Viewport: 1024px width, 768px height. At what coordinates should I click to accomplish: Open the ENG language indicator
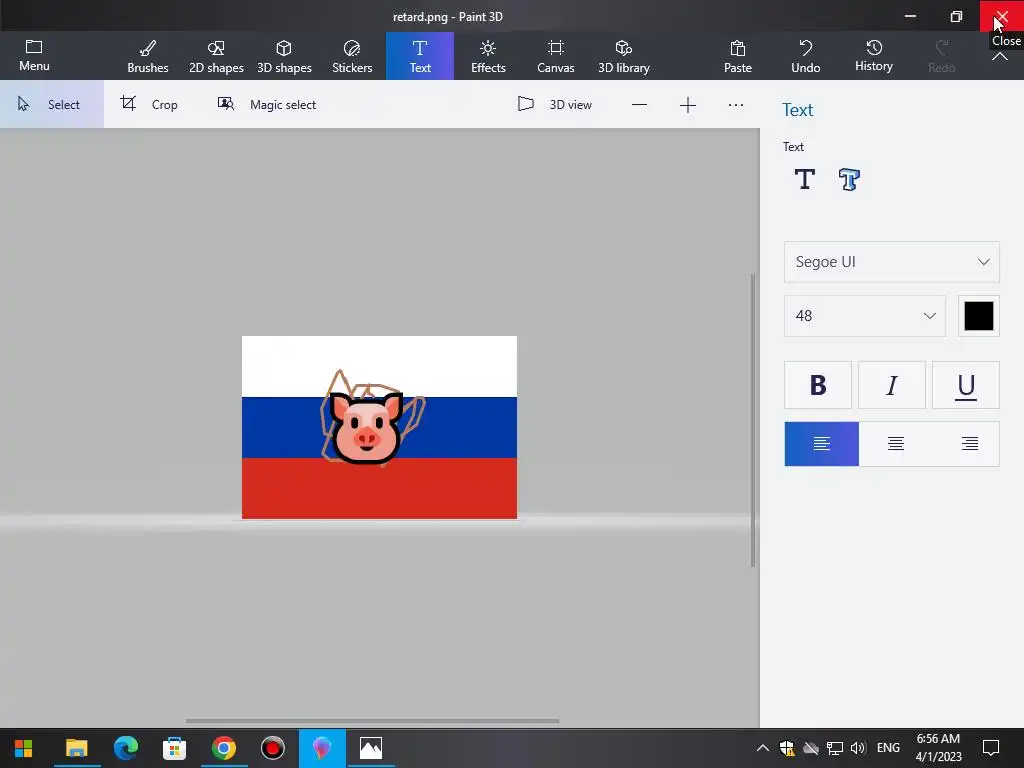pos(888,748)
